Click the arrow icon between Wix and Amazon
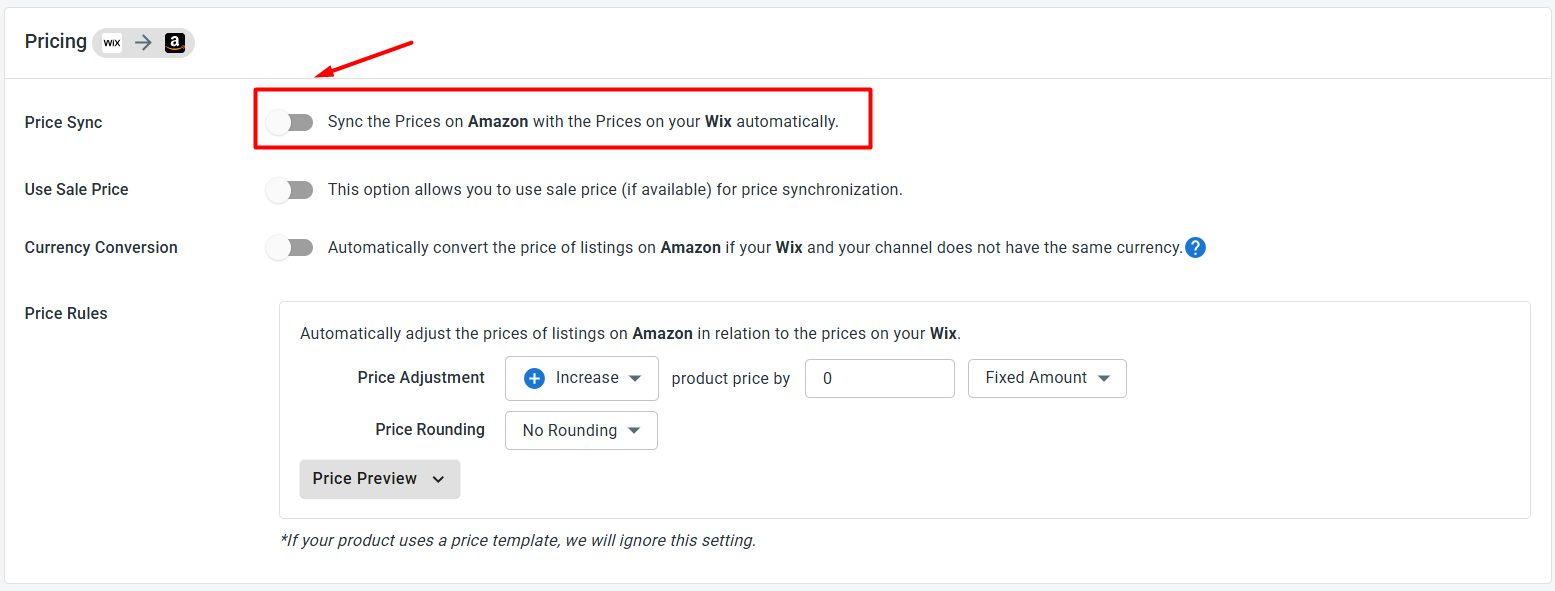1555x591 pixels. [x=143, y=43]
